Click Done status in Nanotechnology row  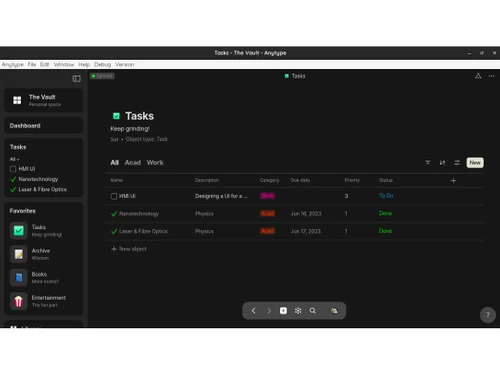385,214
